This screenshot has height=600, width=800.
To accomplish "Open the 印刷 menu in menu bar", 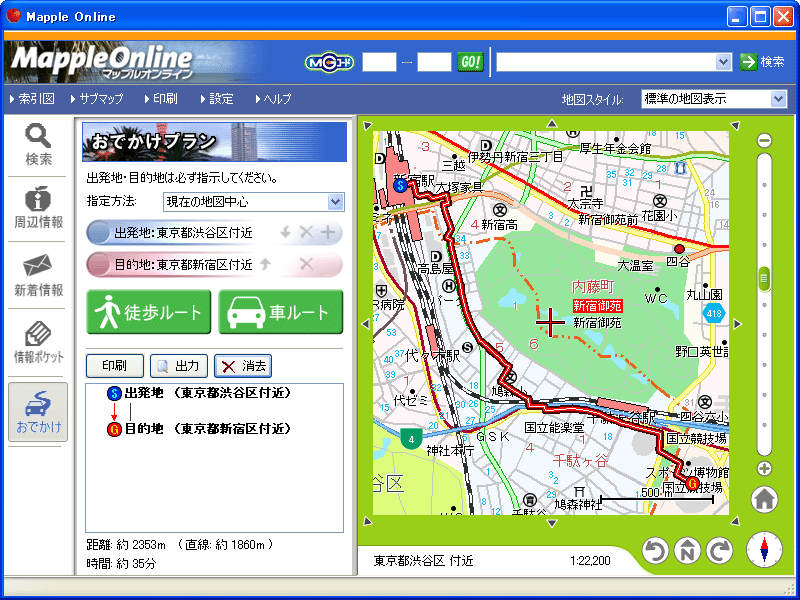I will [x=161, y=99].
